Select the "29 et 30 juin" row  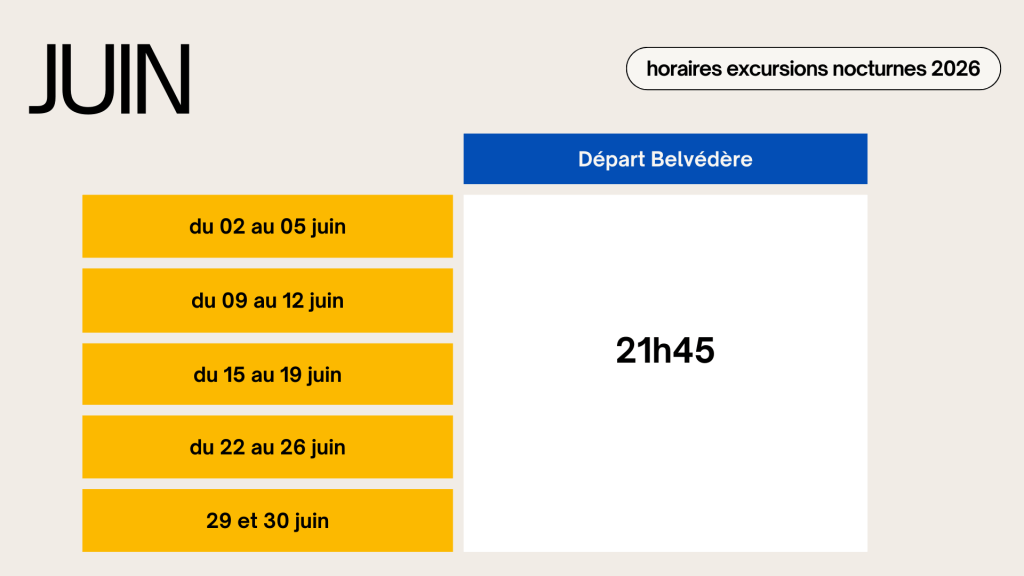pyautogui.click(x=267, y=521)
